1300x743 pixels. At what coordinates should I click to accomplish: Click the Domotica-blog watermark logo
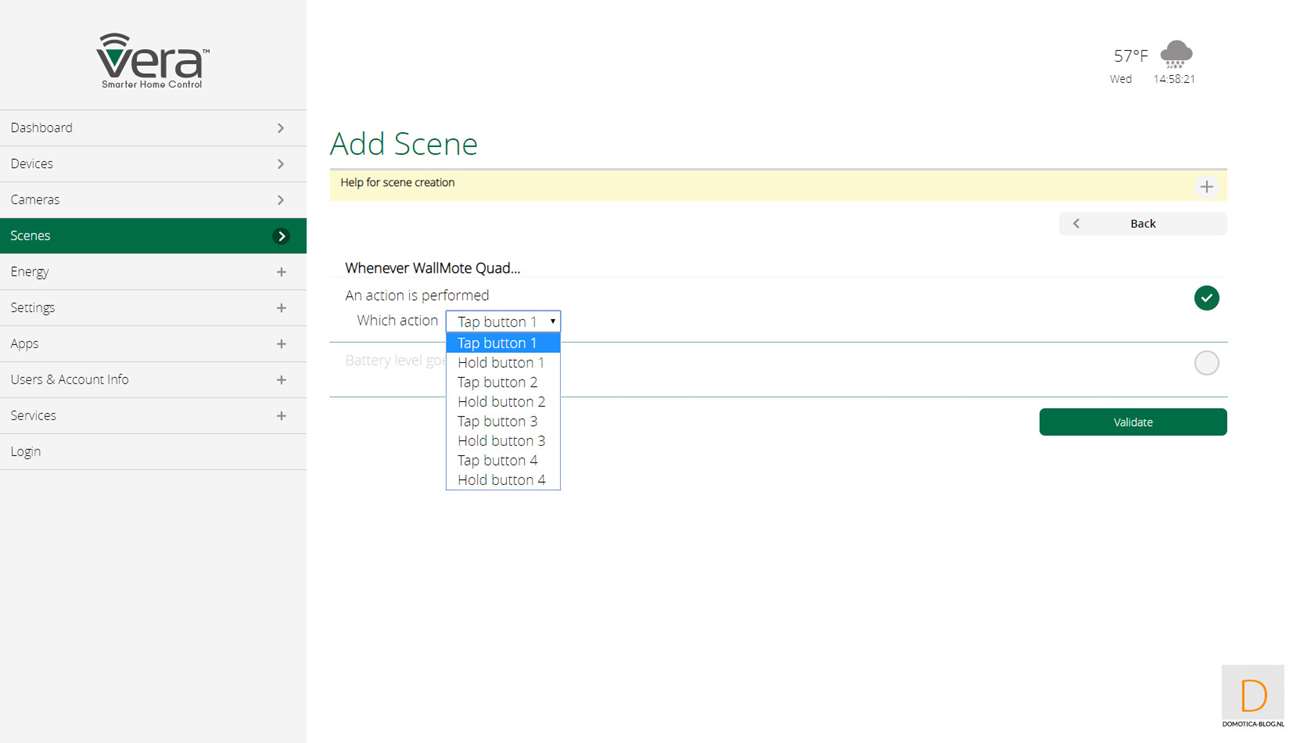1252,697
